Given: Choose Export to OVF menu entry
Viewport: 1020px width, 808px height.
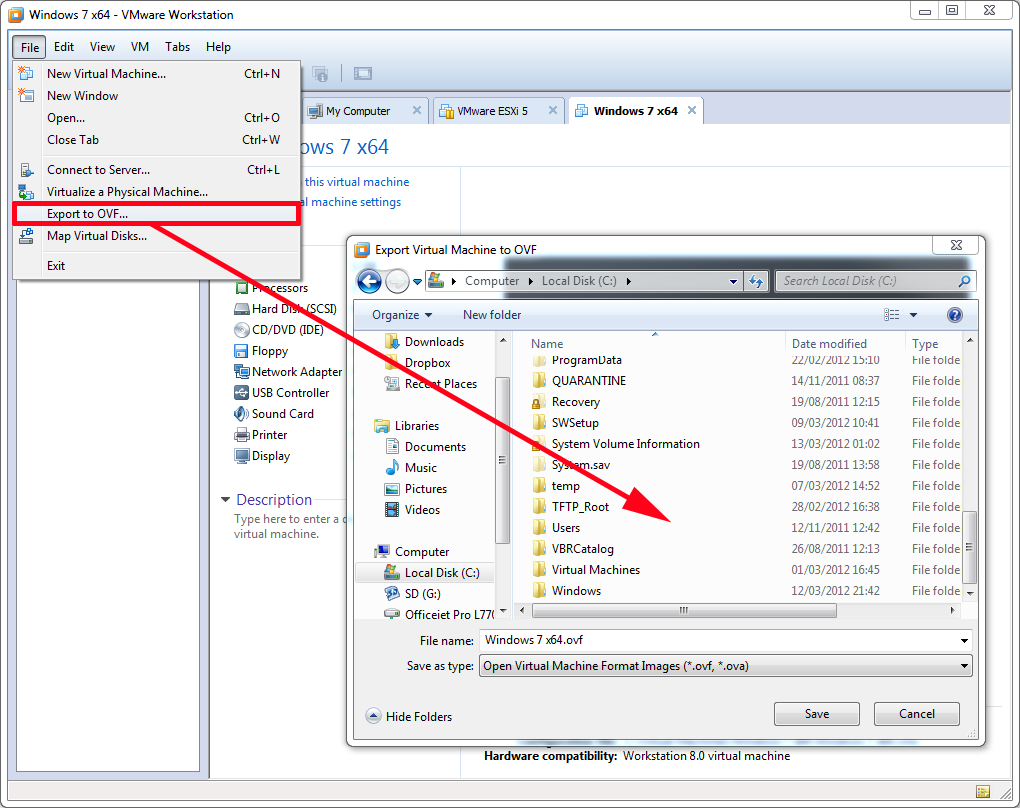Looking at the screenshot, I should tap(87, 214).
